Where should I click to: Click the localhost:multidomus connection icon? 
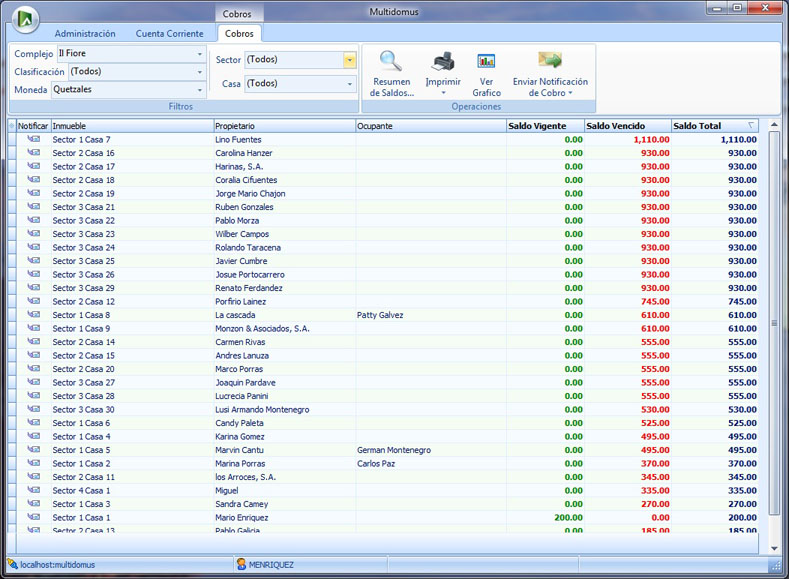[x=13, y=565]
